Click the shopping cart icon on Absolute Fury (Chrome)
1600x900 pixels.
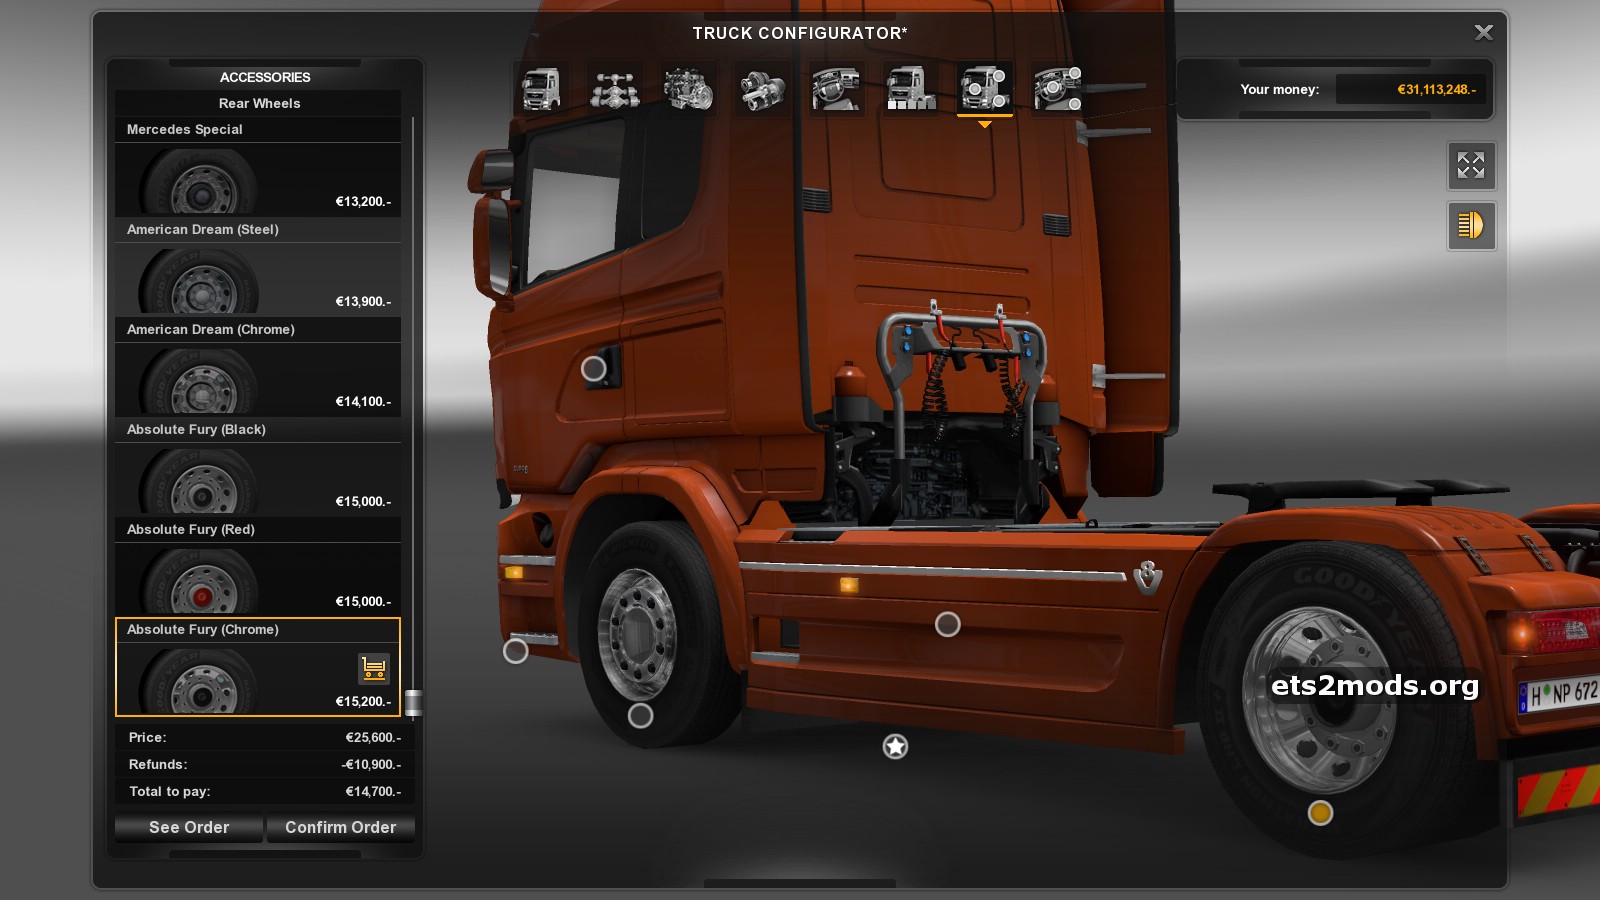coord(373,667)
